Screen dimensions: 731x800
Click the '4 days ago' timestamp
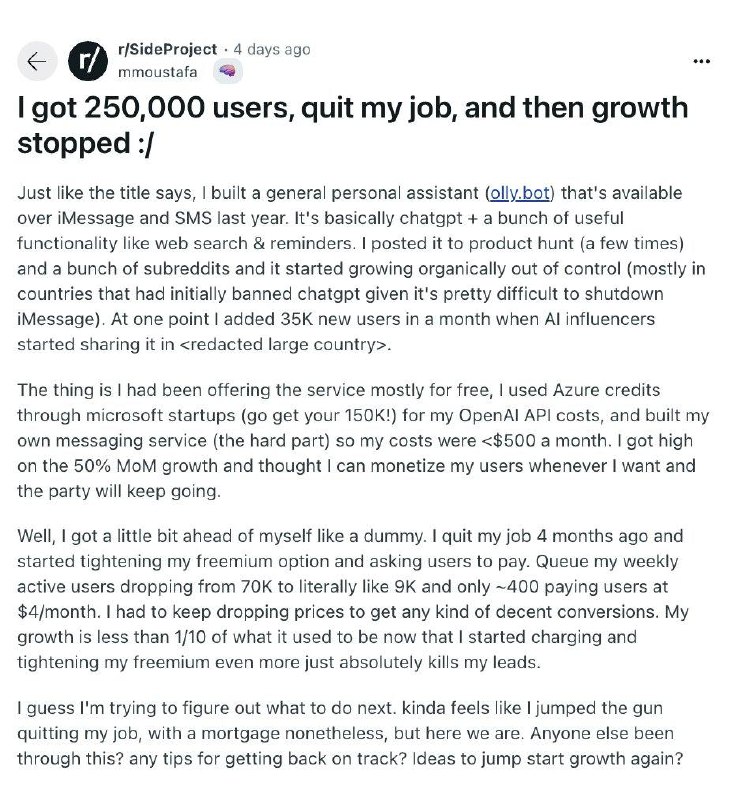tap(272, 50)
